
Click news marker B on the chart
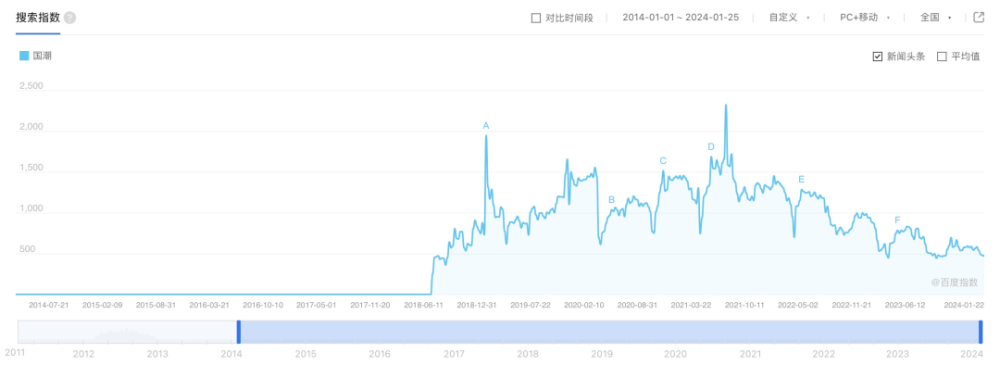[x=611, y=200]
